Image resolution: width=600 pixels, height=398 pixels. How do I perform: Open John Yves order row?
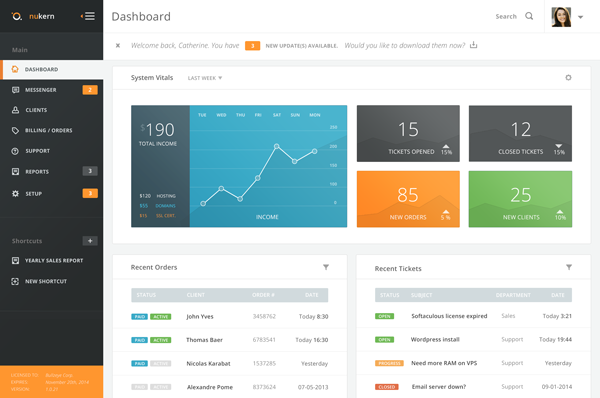(230, 316)
